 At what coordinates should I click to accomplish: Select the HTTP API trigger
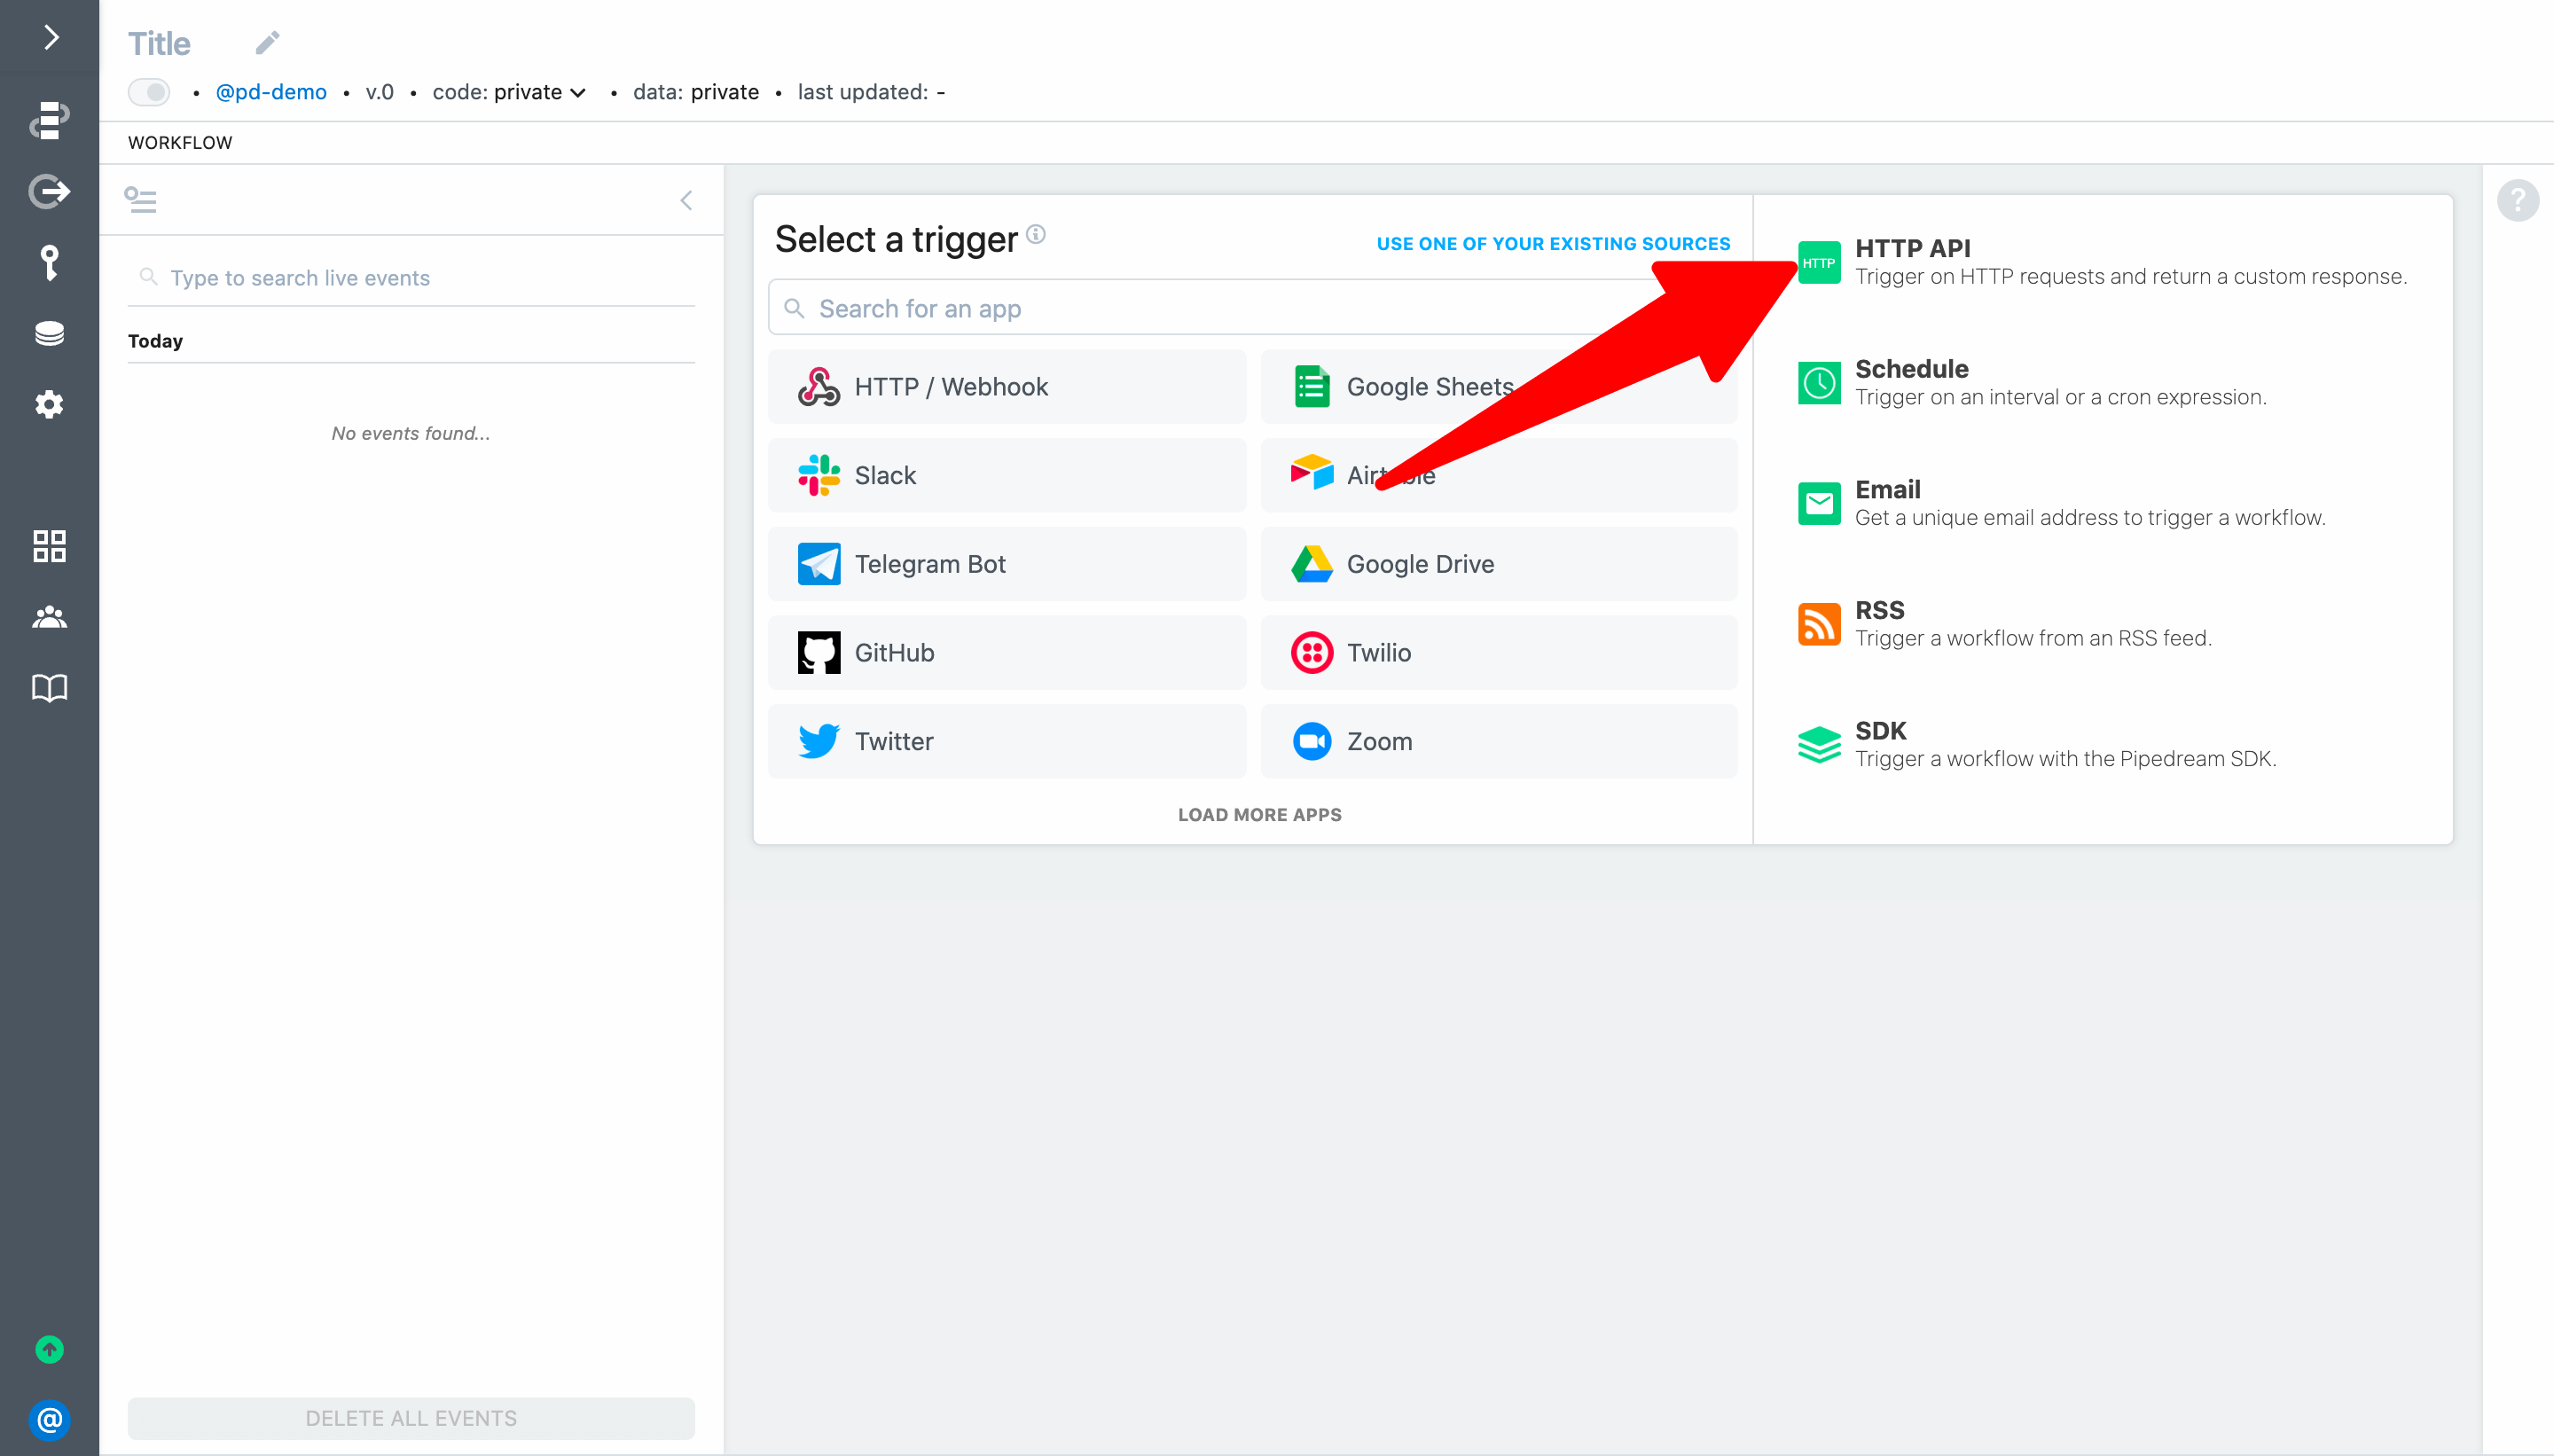pos(1912,249)
